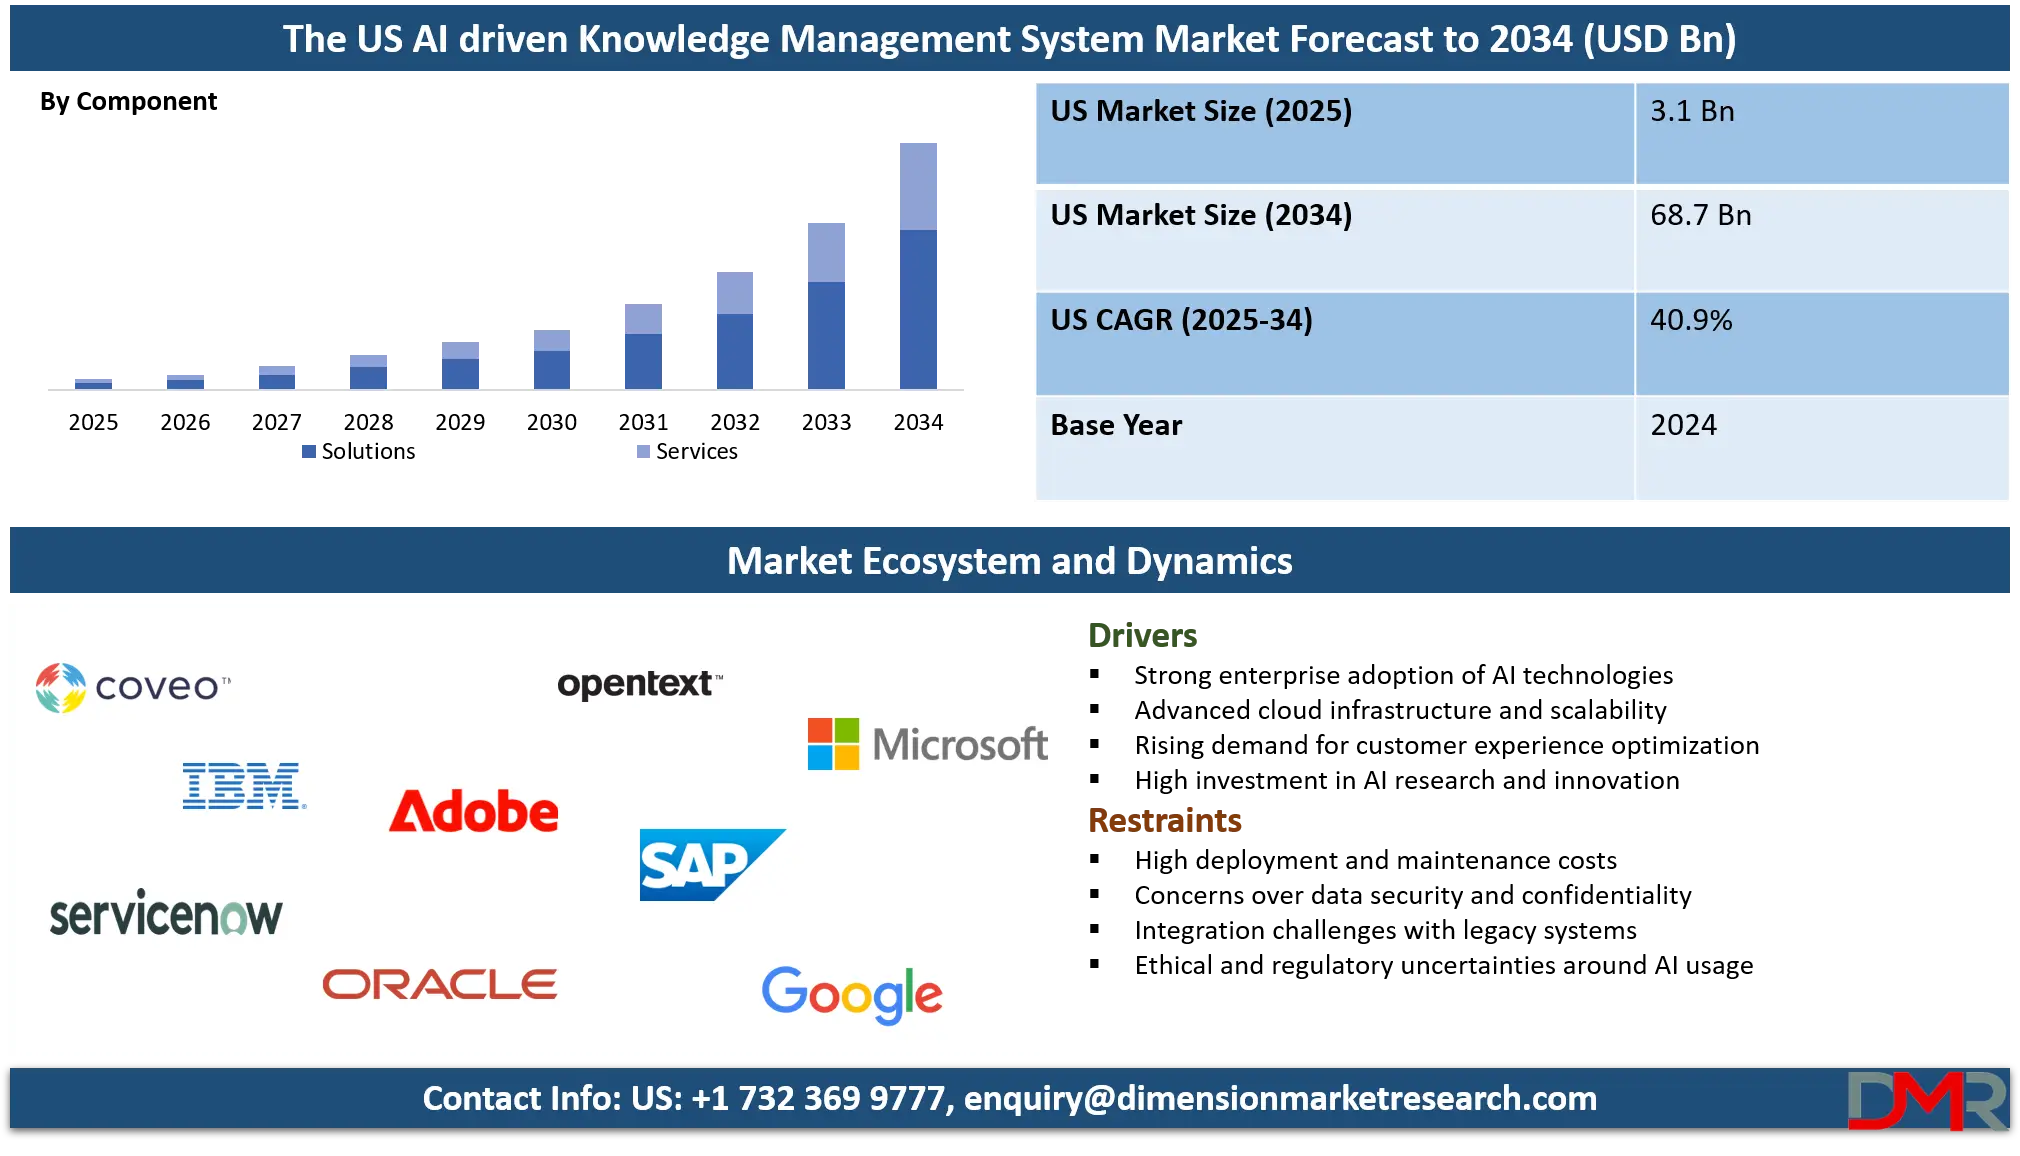Click 'Ethical and regulatory uncertainties around AI usage'
Screen dimensions: 2020x1156
(1444, 965)
